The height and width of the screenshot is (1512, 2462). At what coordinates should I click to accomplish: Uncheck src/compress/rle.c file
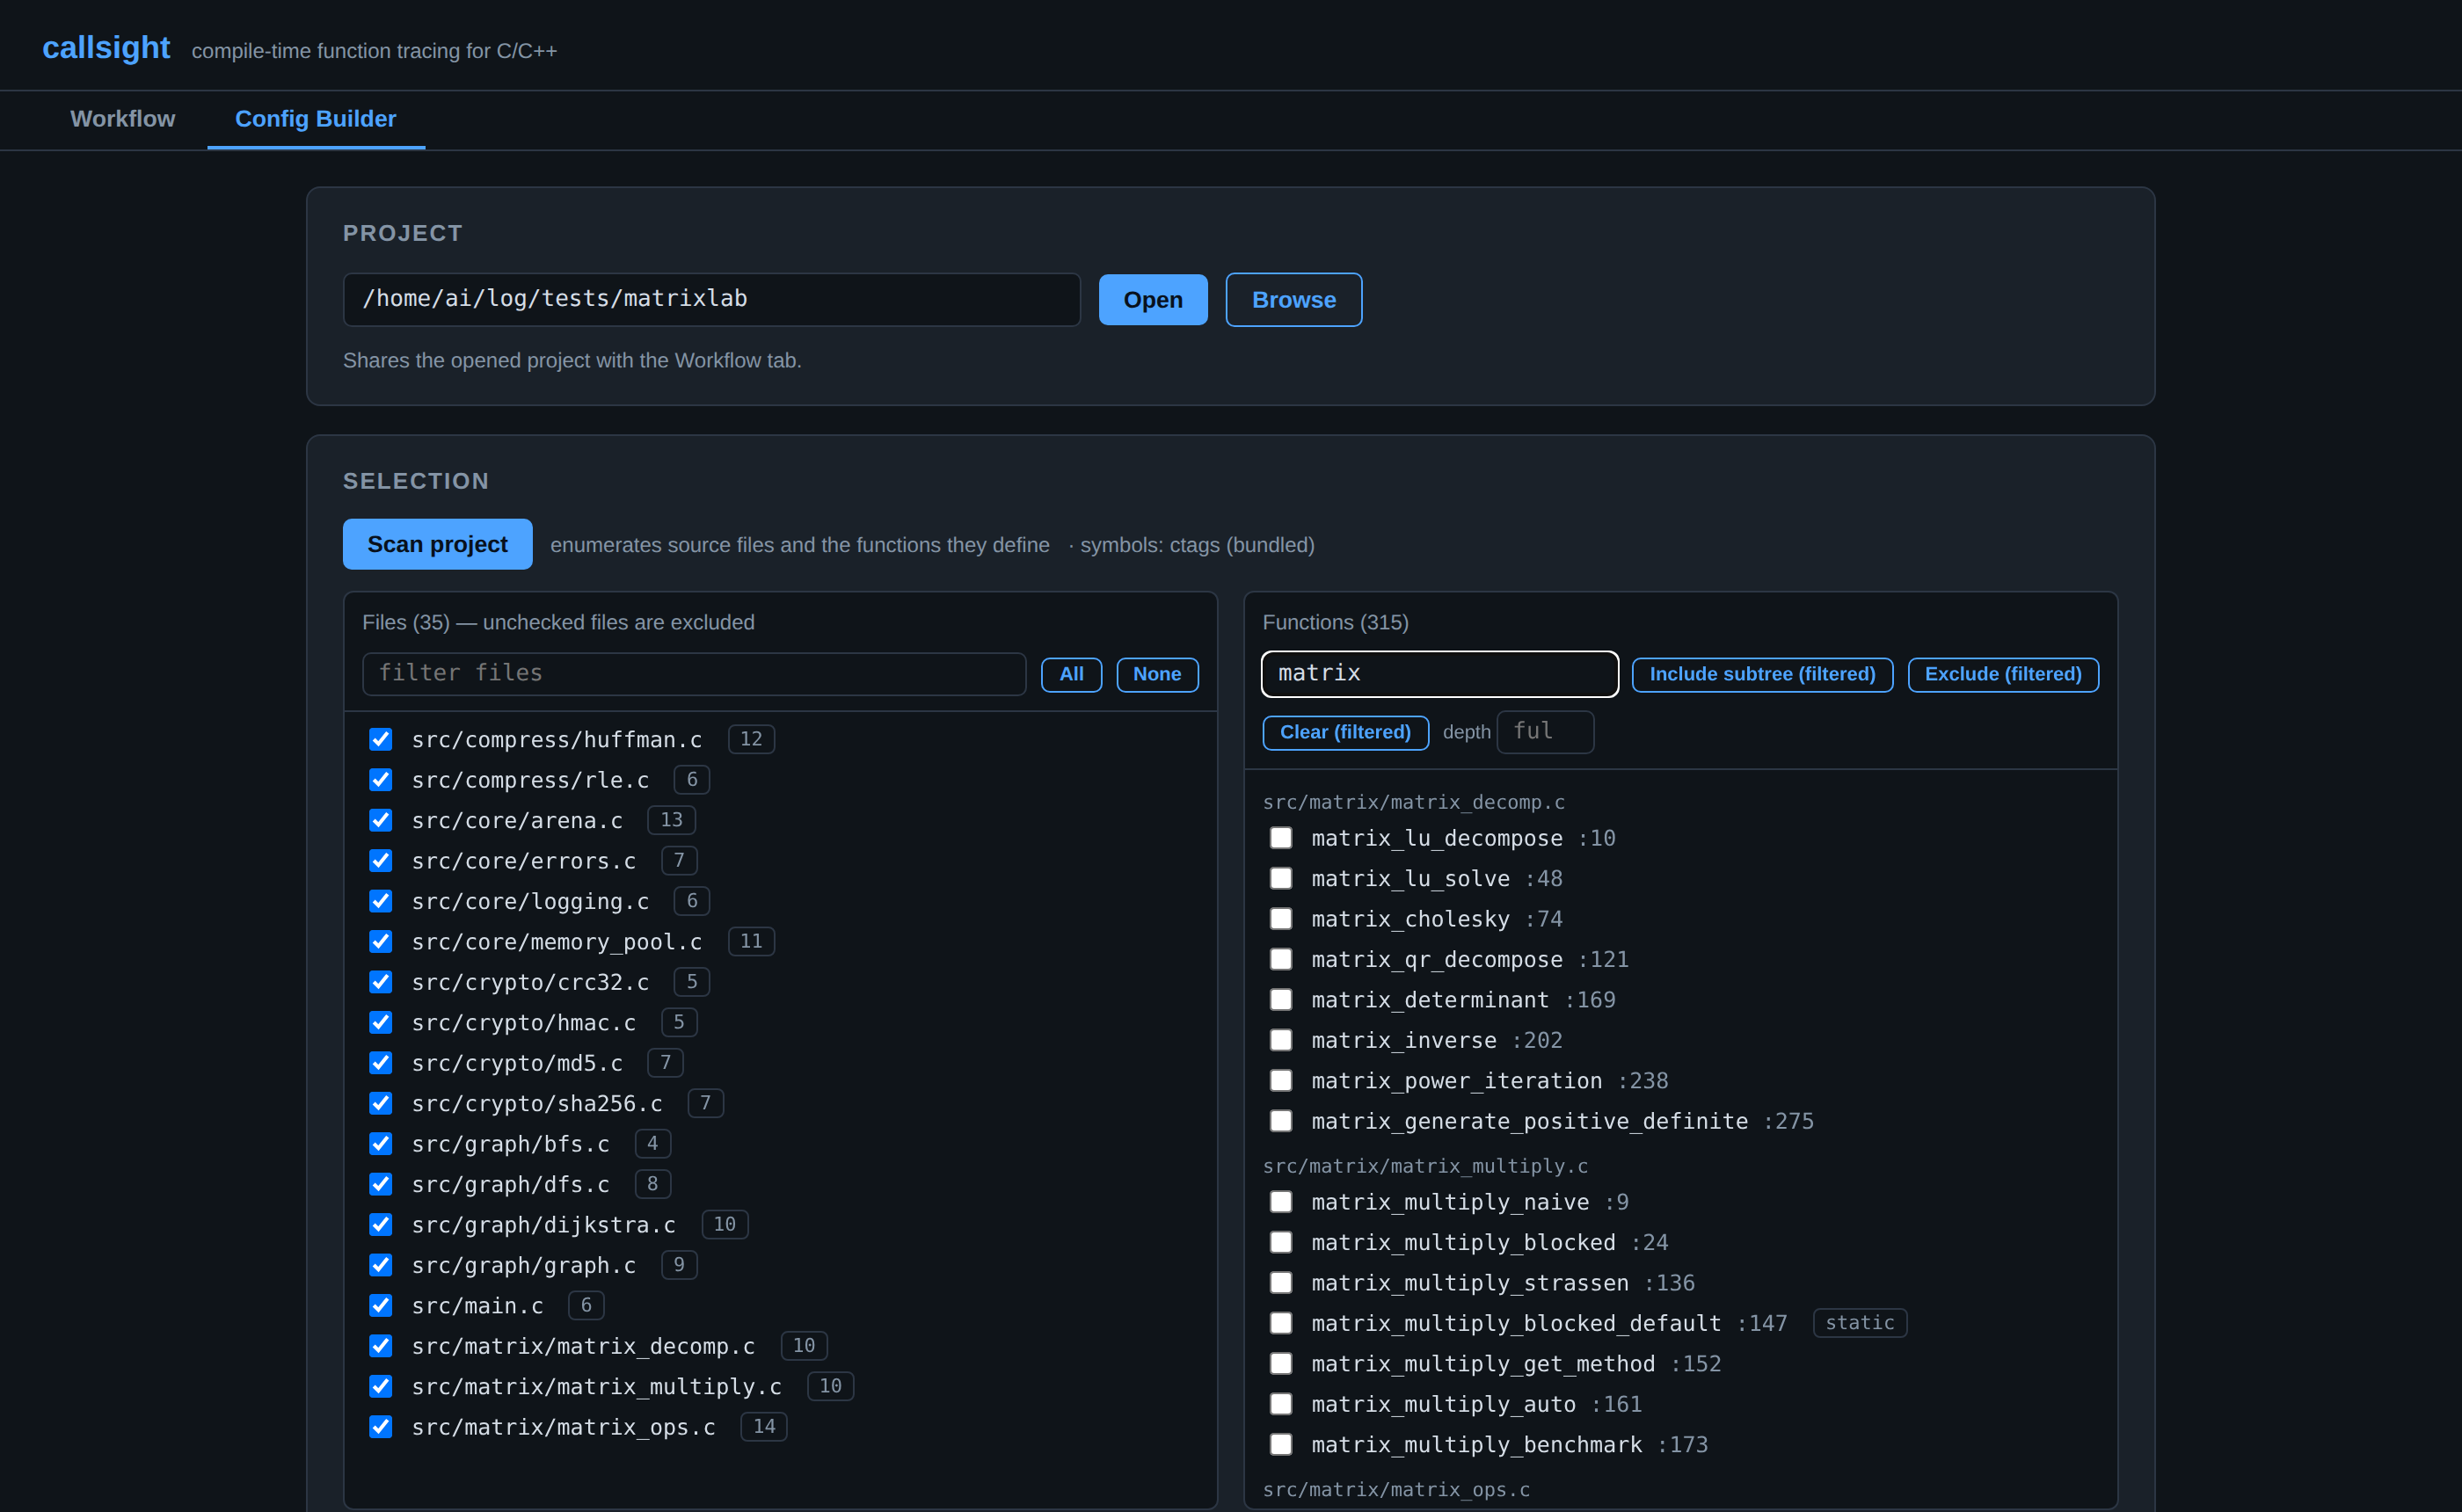click(380, 779)
